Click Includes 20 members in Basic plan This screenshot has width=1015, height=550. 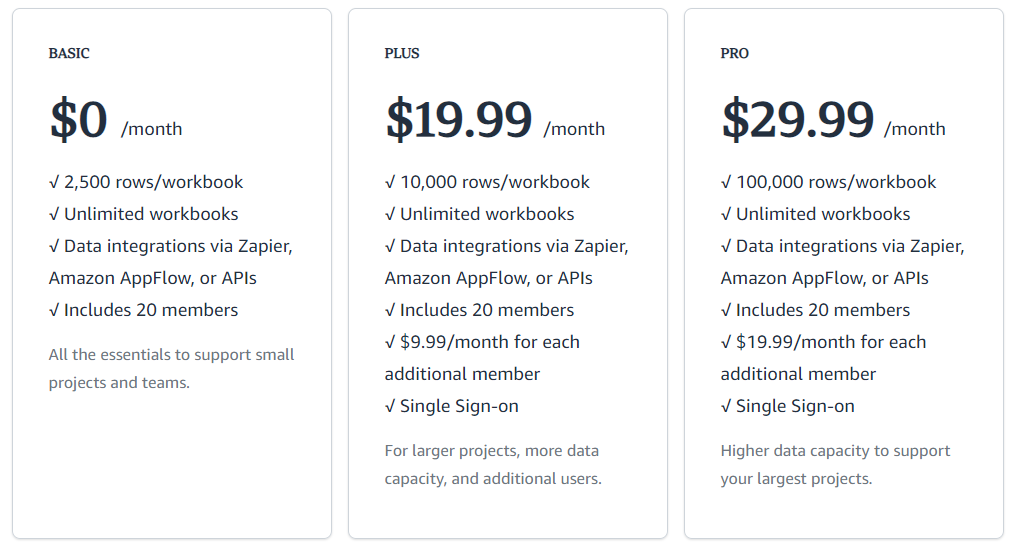[x=143, y=310]
